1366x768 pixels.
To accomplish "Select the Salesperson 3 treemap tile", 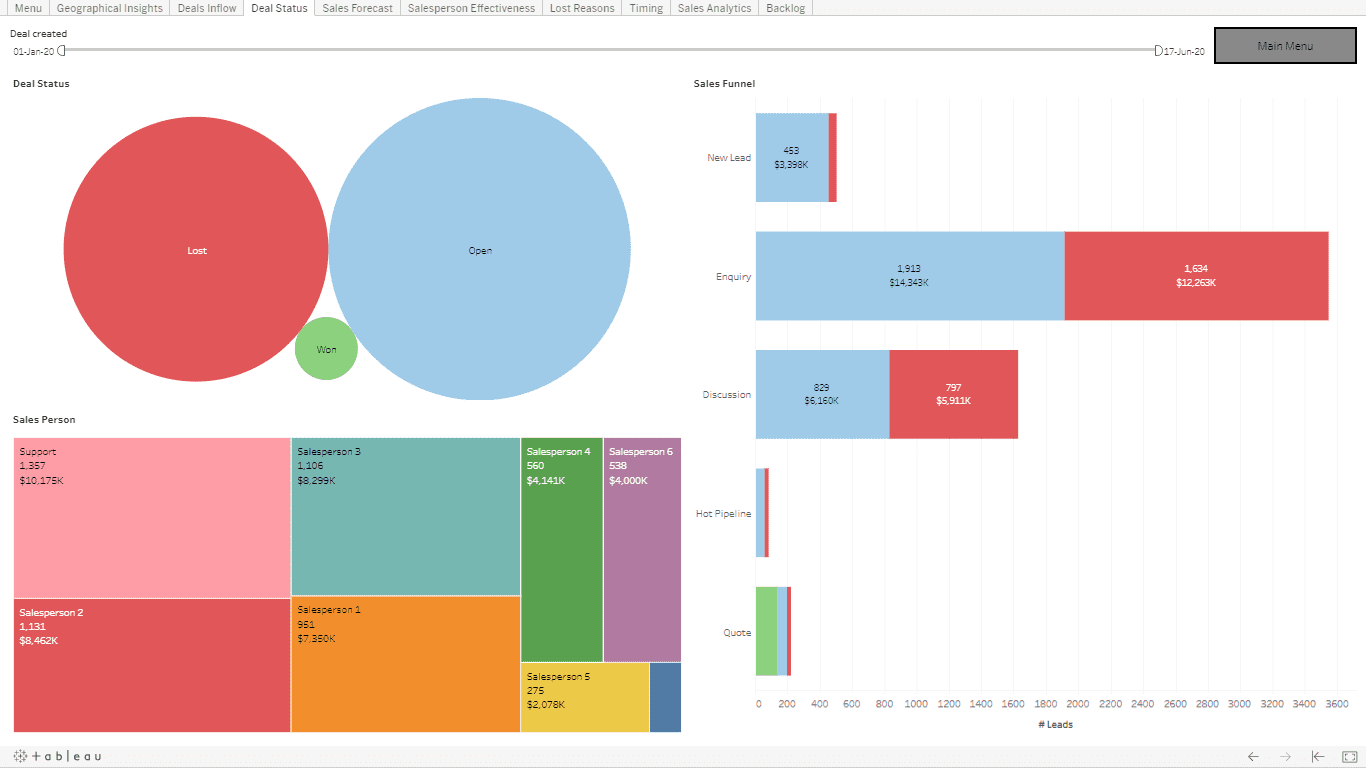I will pos(406,516).
